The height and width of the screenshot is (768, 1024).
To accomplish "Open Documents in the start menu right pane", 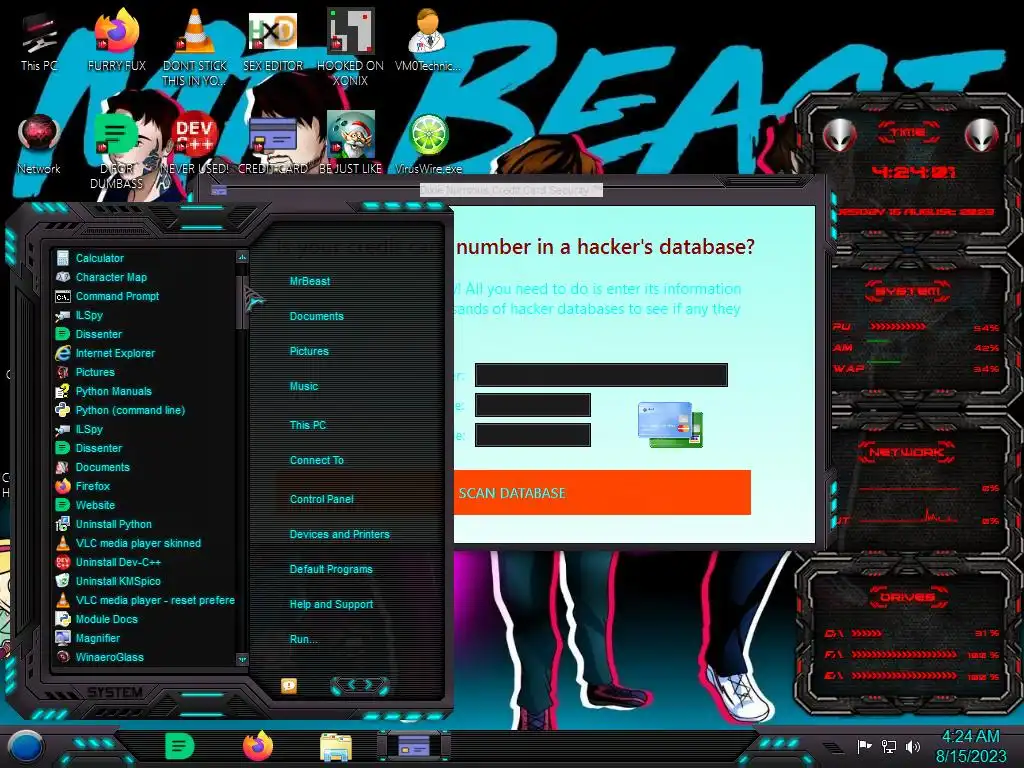I will (316, 316).
